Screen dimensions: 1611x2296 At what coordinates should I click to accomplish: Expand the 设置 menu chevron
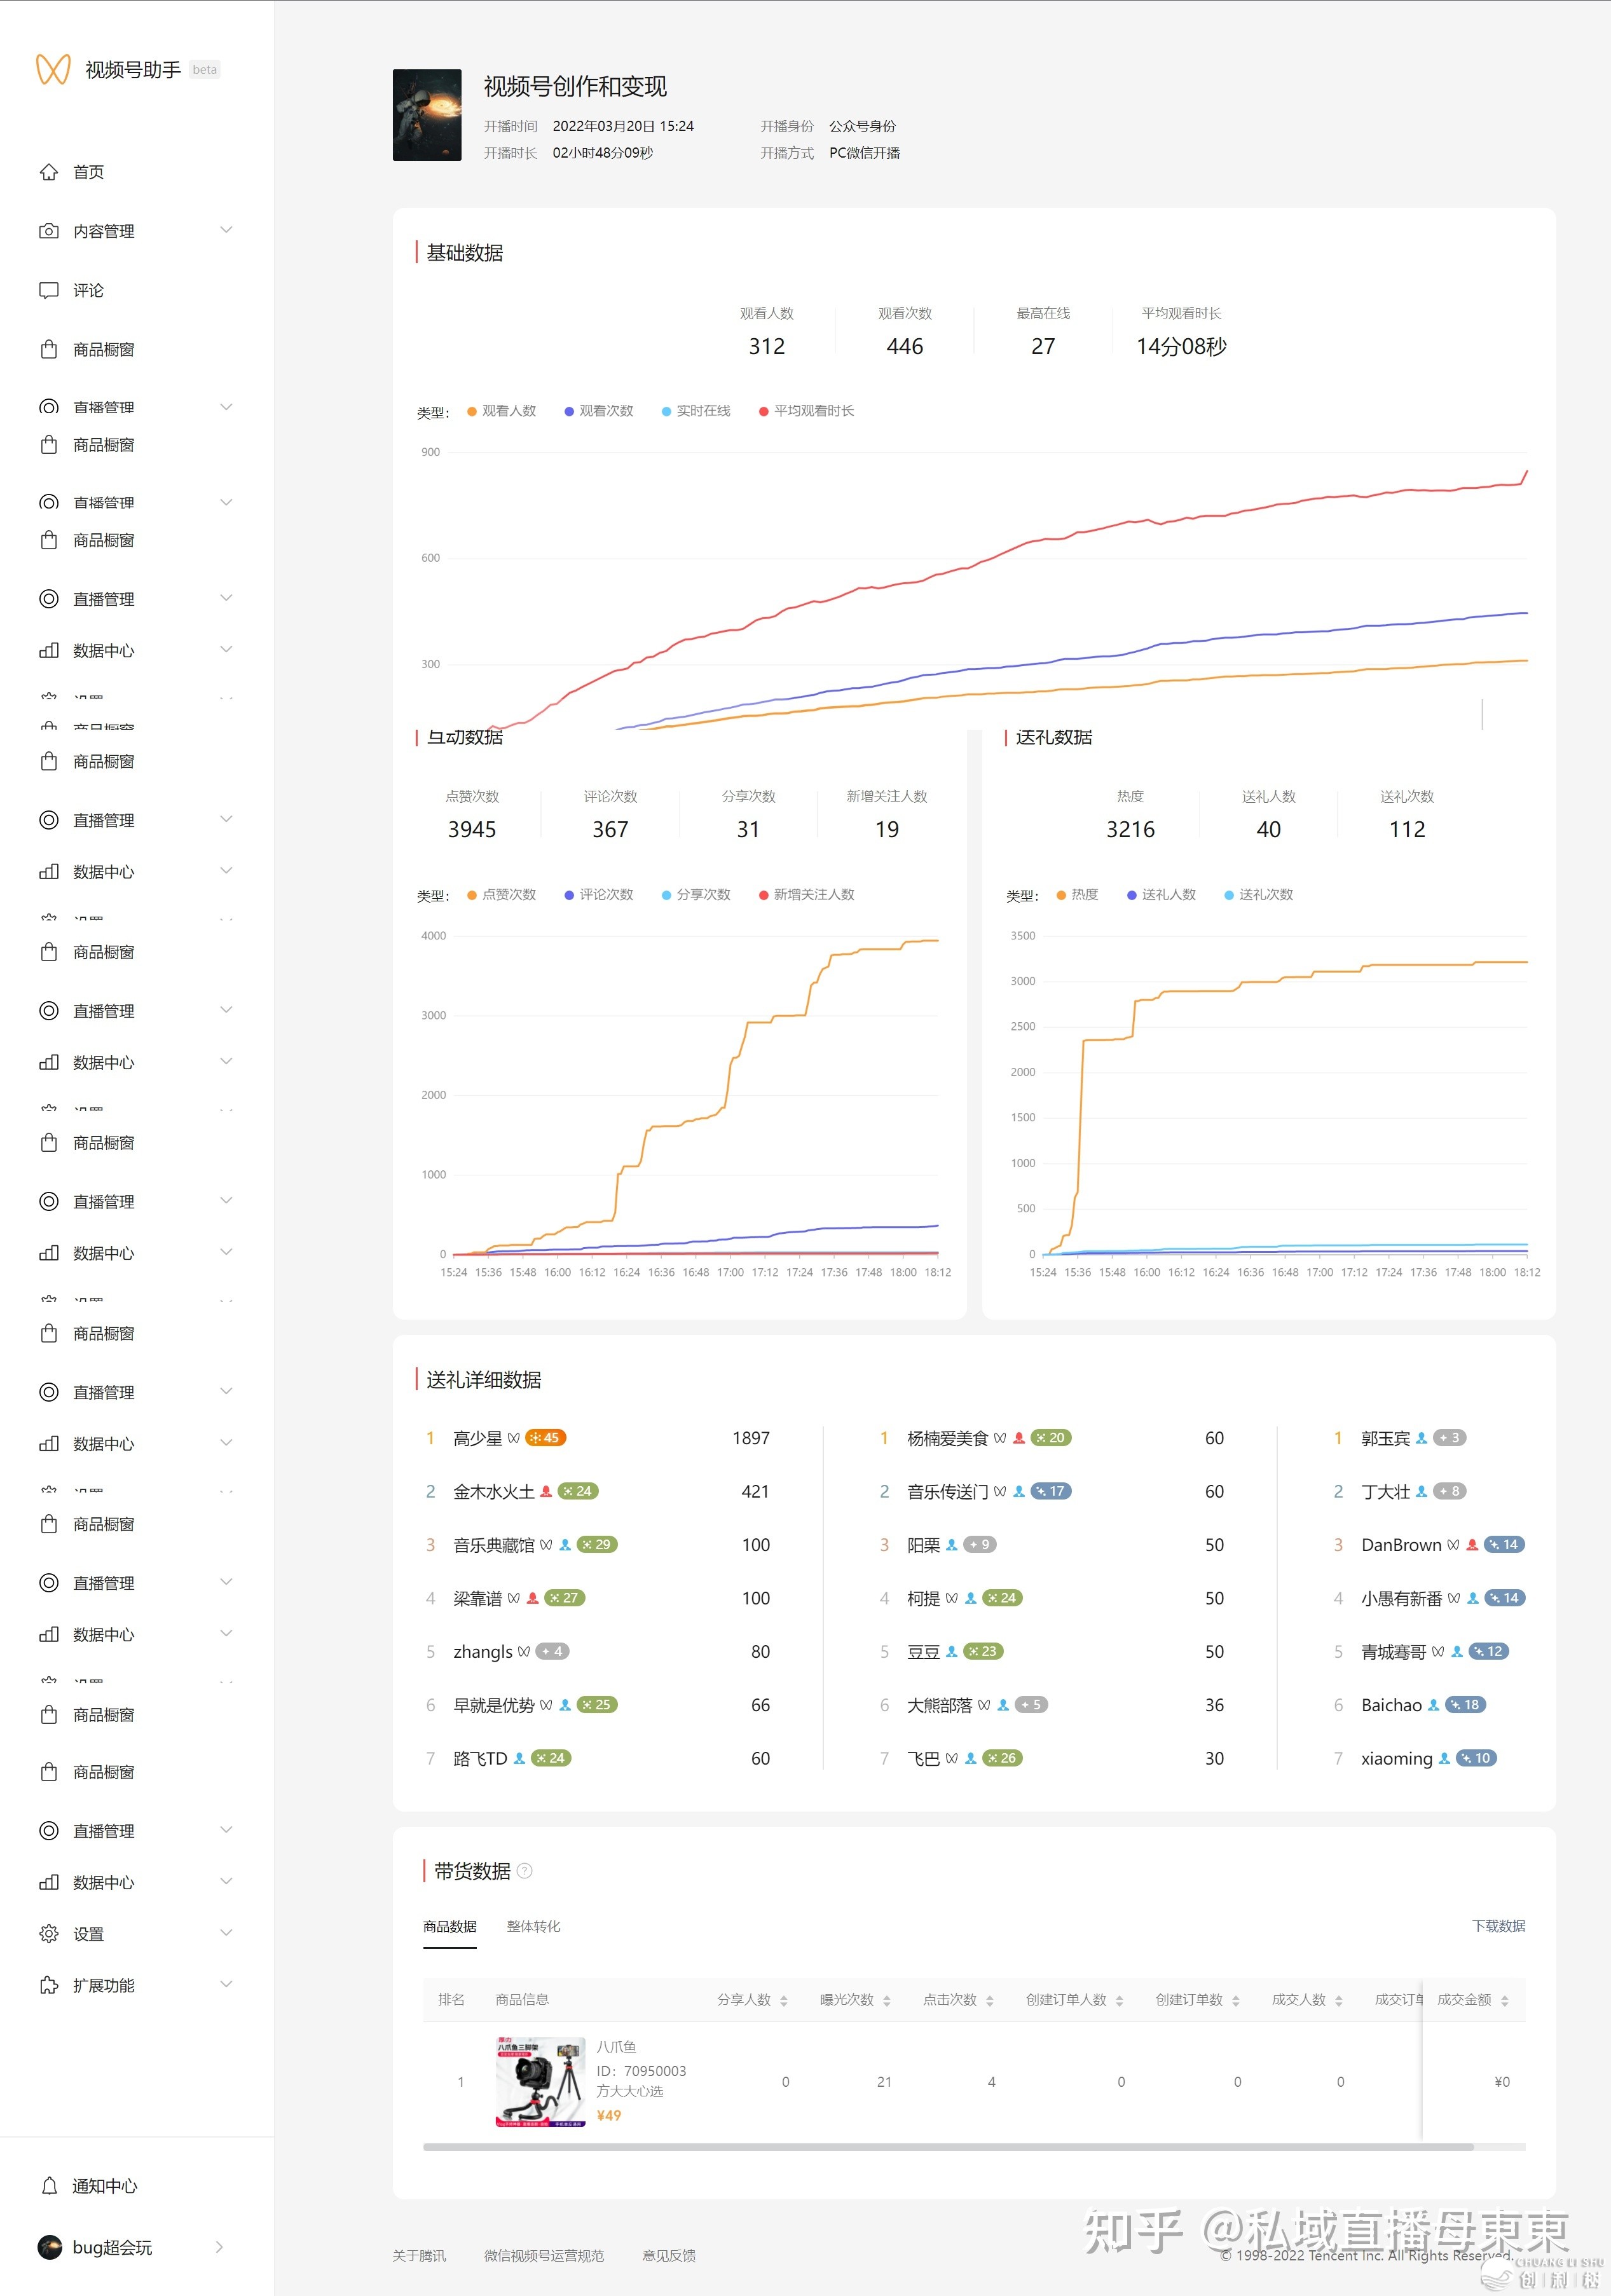tap(226, 1933)
